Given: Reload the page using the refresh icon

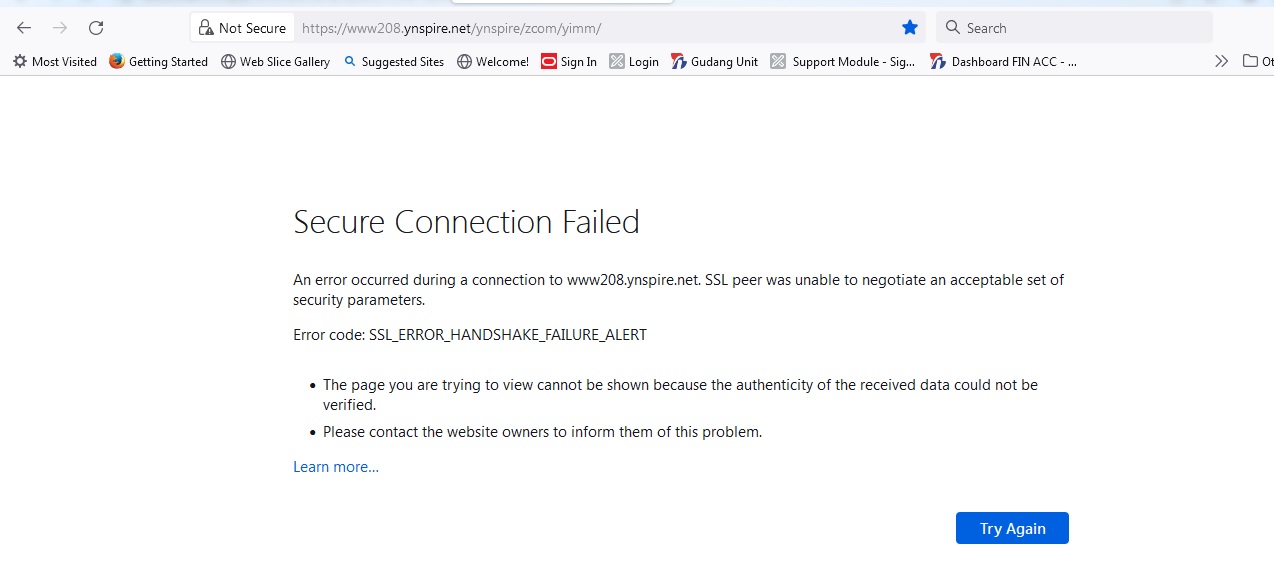Looking at the screenshot, I should click(96, 28).
